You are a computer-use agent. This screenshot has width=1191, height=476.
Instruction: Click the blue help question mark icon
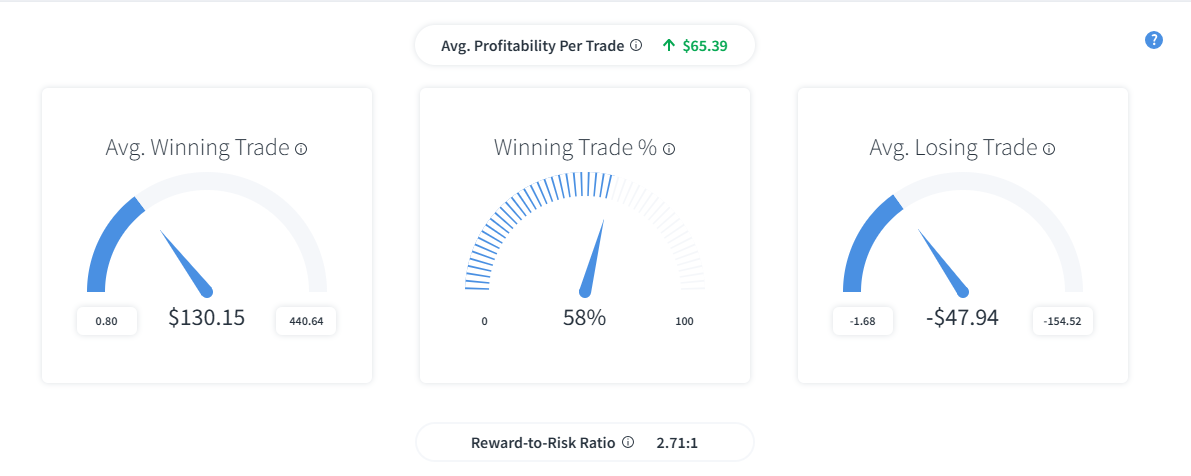pos(1153,41)
